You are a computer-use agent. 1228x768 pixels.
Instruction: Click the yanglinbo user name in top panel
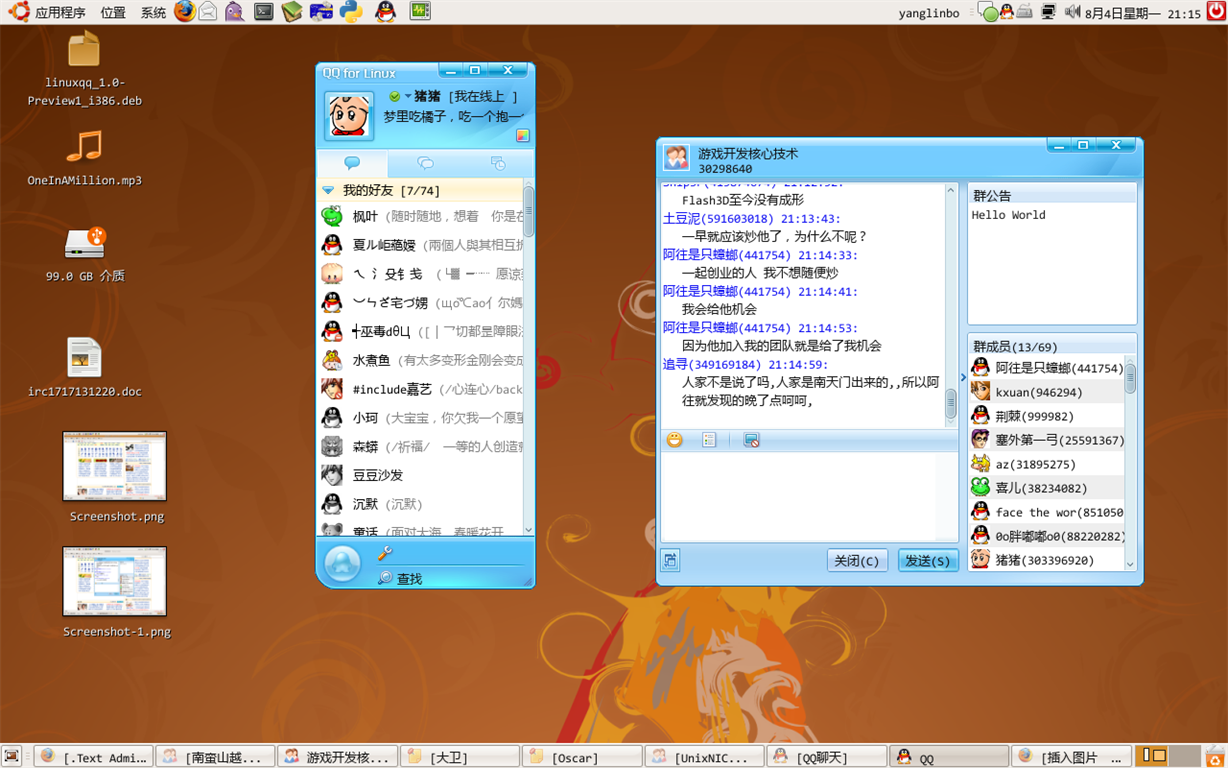coord(929,13)
